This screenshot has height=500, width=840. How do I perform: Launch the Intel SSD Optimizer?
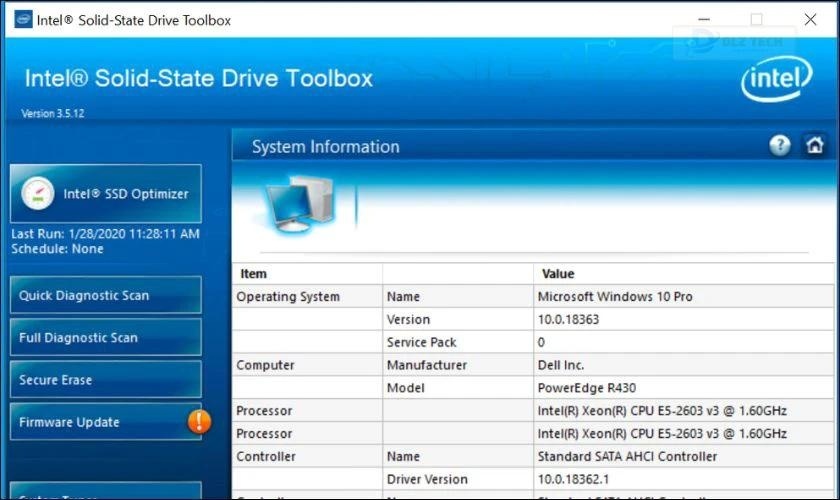[x=106, y=193]
